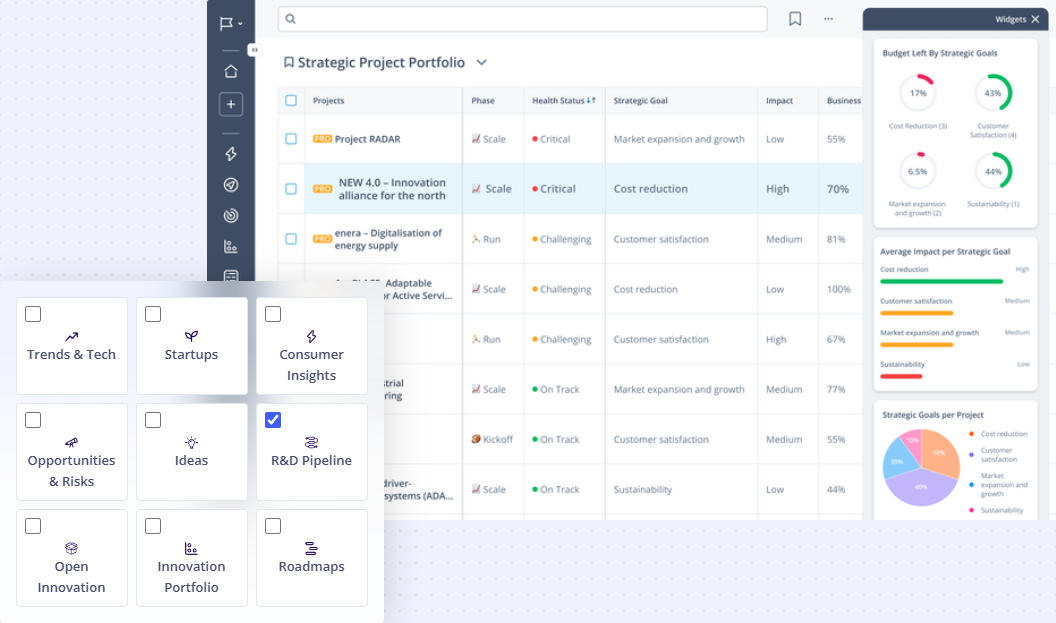
Task: Click the Impact column header
Action: click(x=779, y=100)
